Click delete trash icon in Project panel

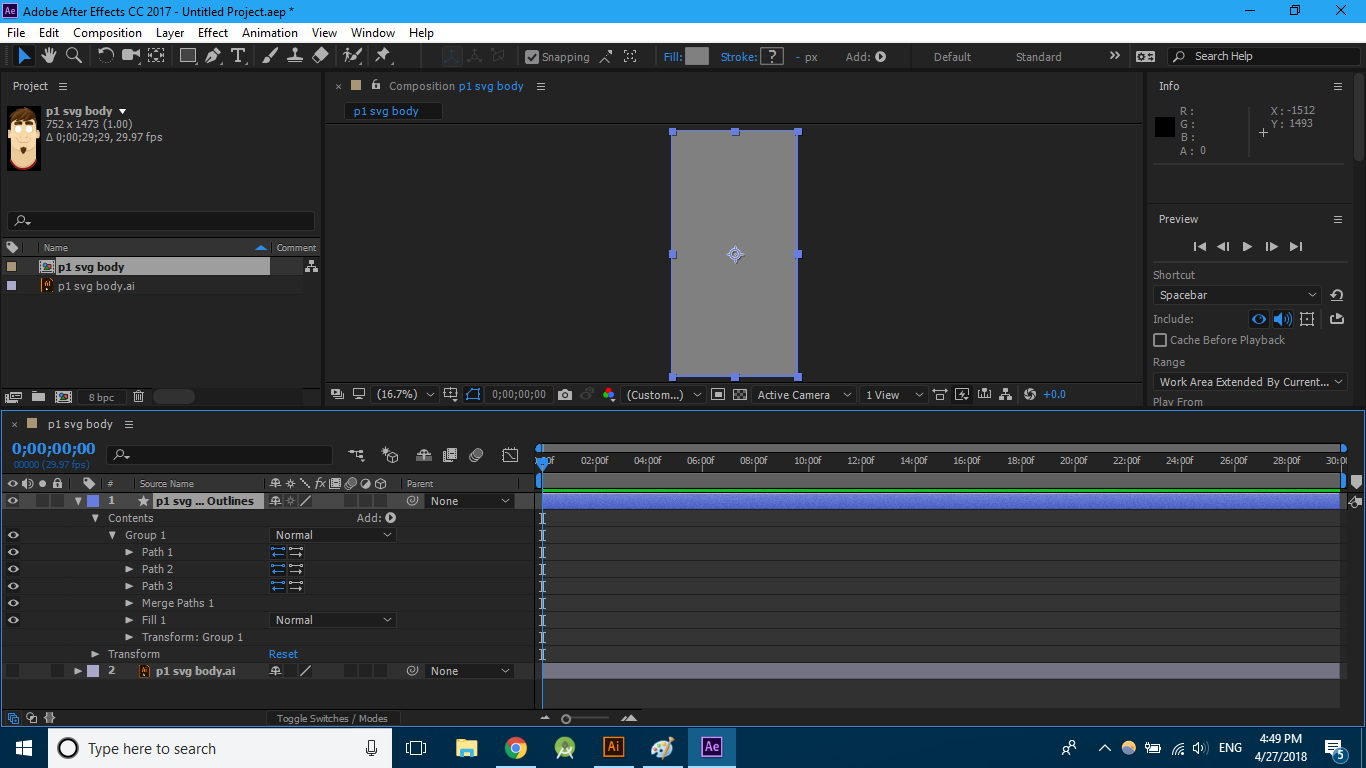click(x=138, y=397)
